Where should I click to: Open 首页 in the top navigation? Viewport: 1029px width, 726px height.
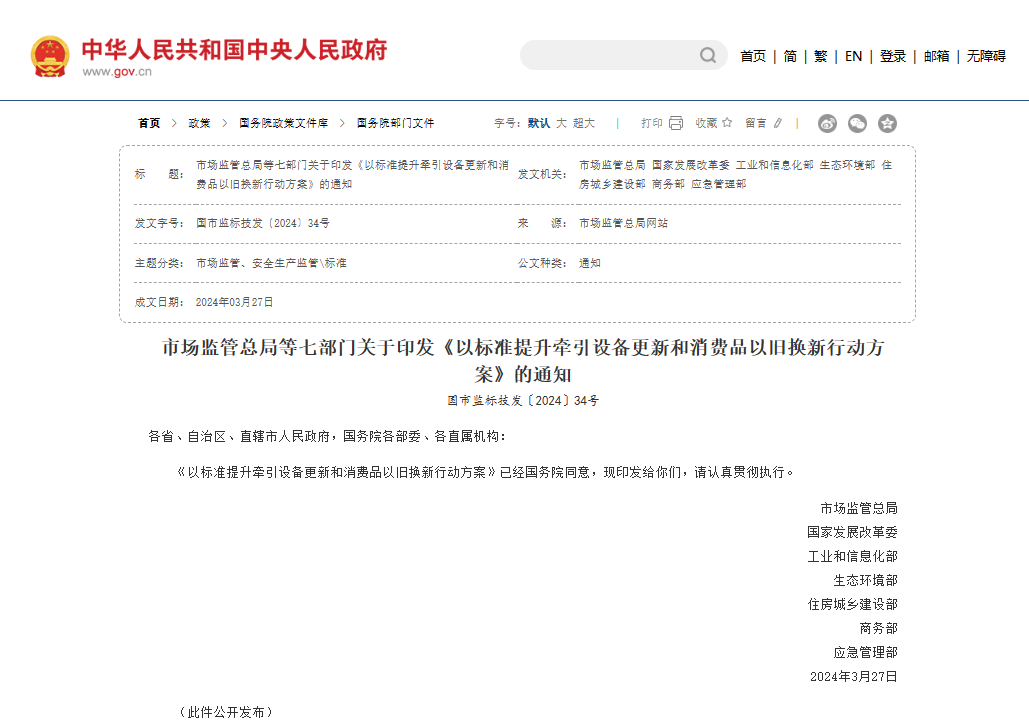[x=753, y=56]
